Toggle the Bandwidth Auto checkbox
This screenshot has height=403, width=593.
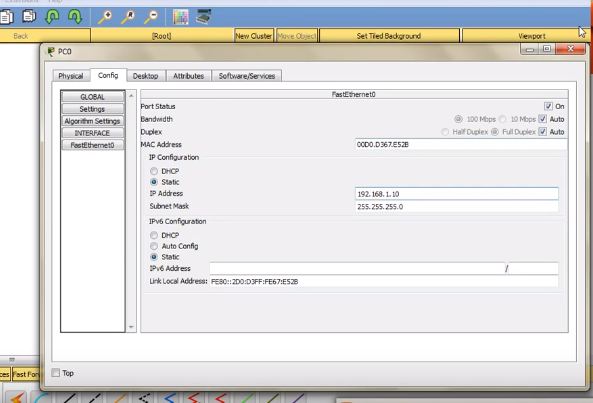(542, 119)
